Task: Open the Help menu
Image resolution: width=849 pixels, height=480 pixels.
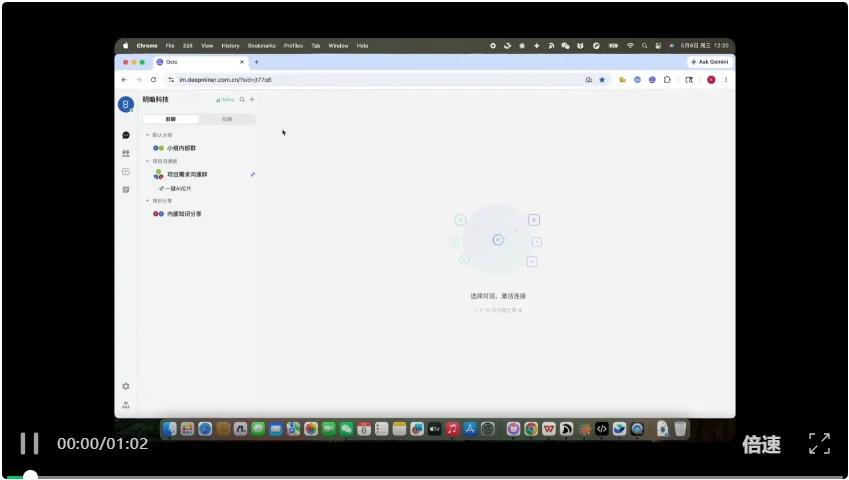Action: click(362, 46)
